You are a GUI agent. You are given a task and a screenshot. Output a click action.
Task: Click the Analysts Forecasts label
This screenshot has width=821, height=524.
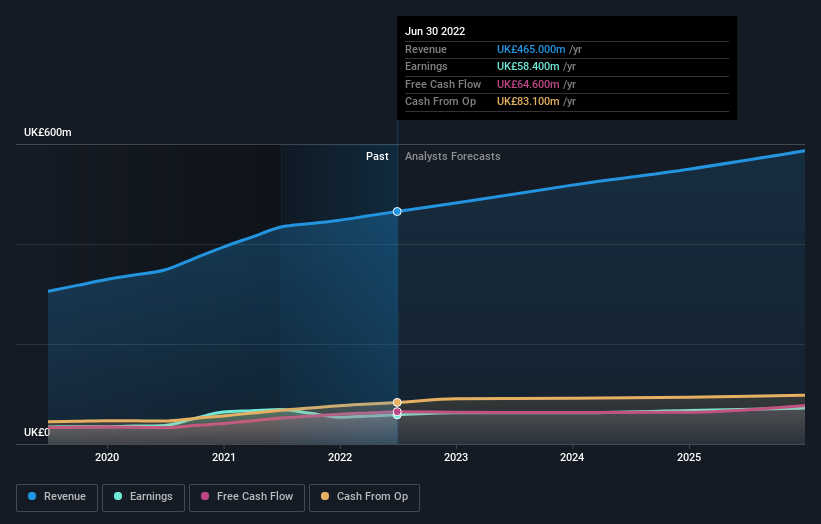(x=452, y=157)
